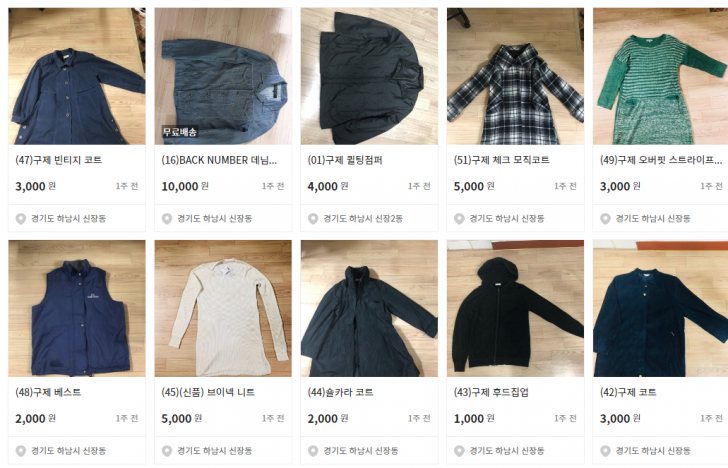Viewport: 728px width, 468px height.
Task: Open the (43)구제 후드집업 title link
Action: click(x=491, y=392)
